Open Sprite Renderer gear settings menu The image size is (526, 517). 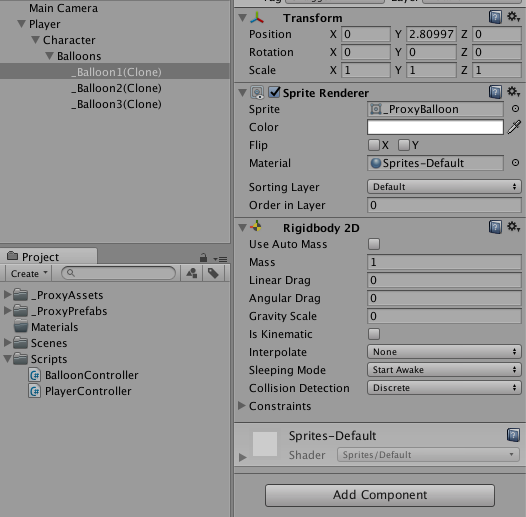(513, 92)
